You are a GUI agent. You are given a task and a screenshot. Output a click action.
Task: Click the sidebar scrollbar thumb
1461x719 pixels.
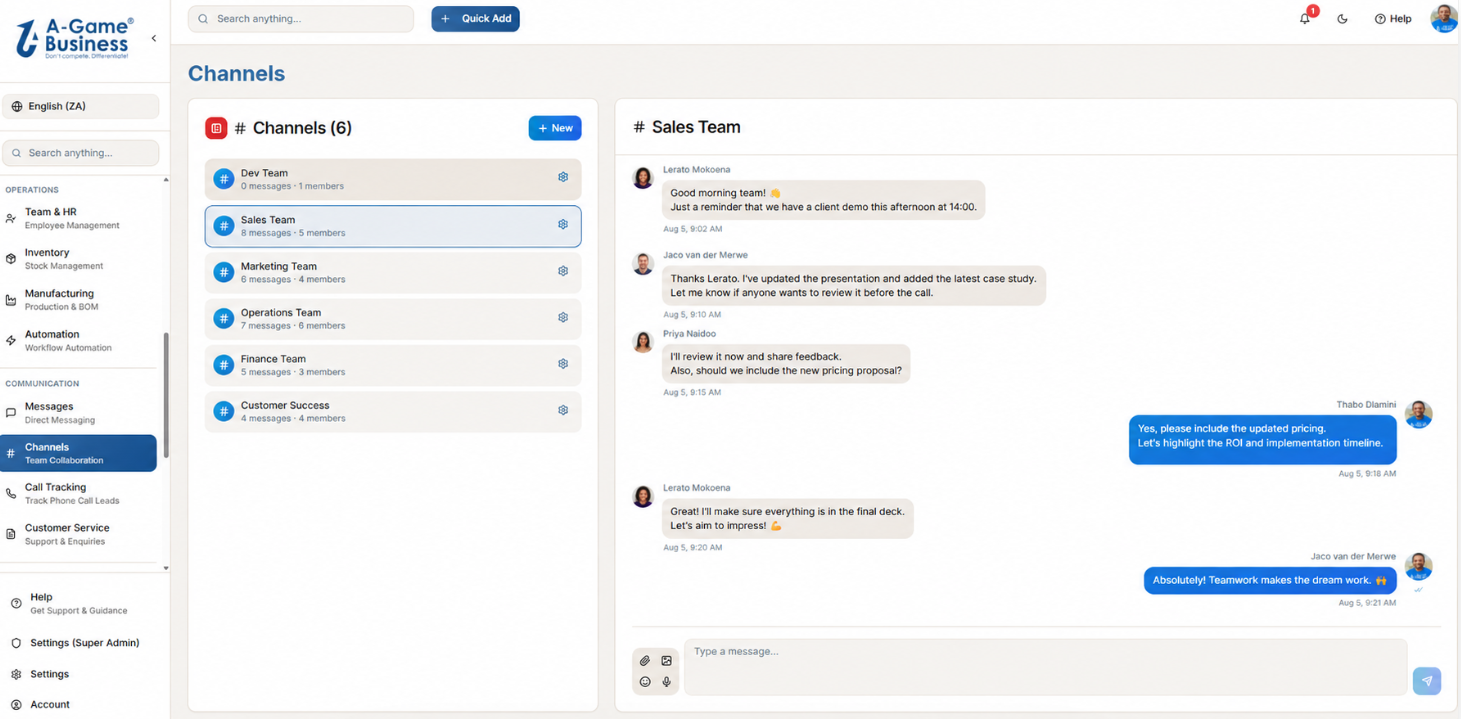click(x=166, y=395)
